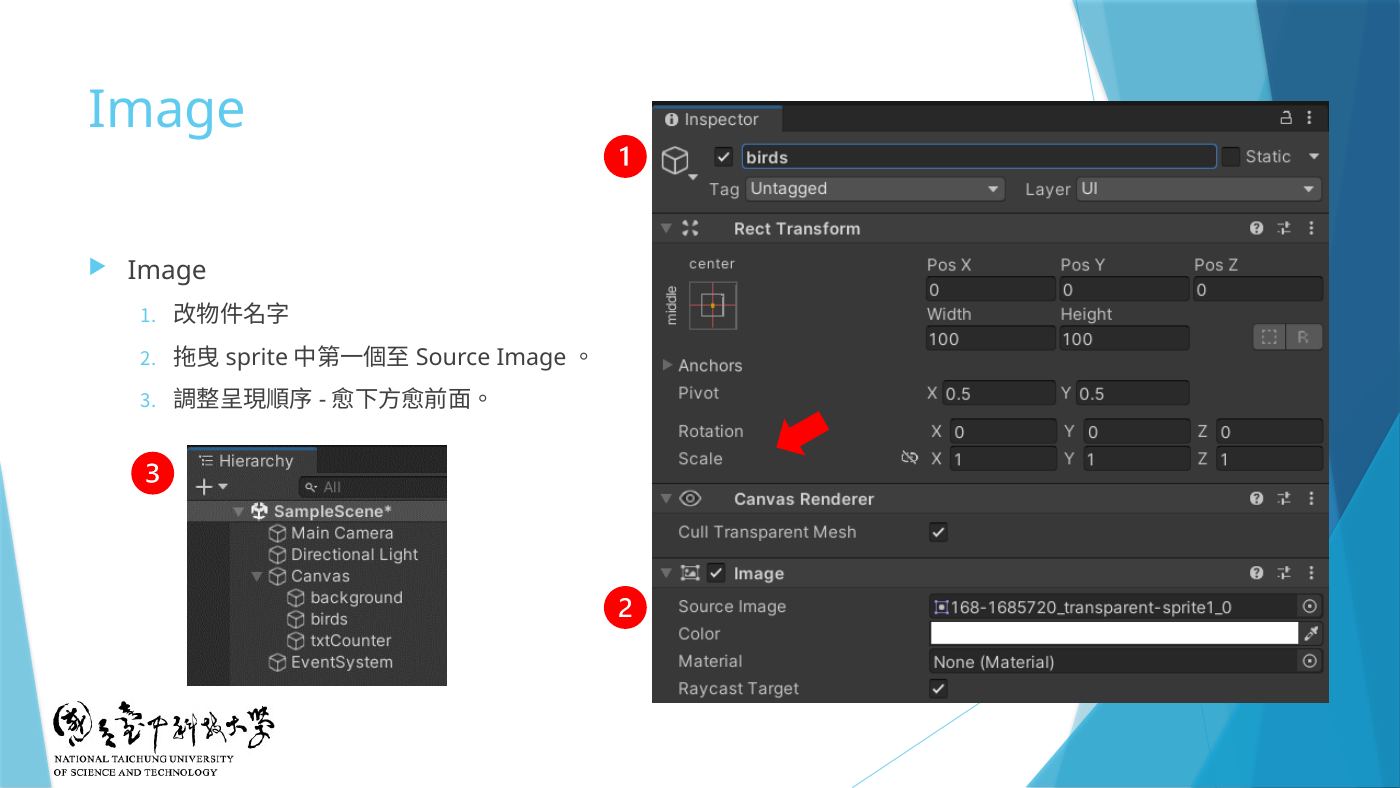Open the Inspector tab's three-dot menu

tap(1309, 118)
